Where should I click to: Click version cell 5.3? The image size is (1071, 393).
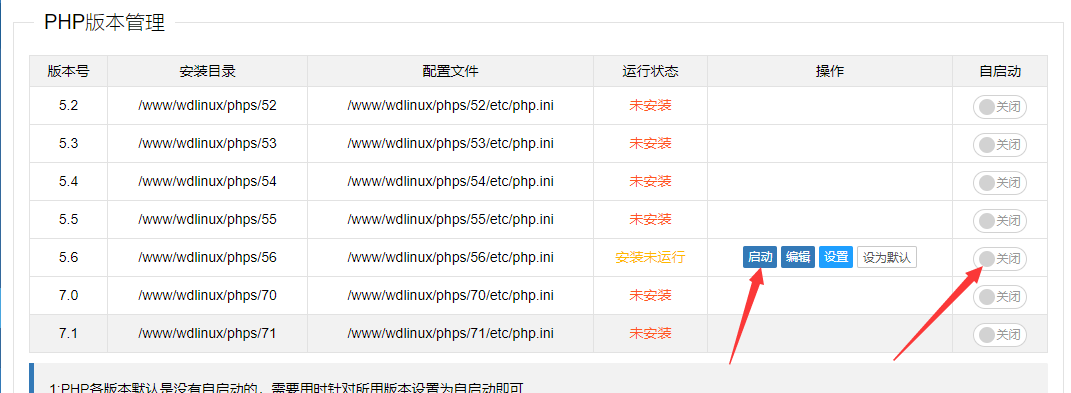click(68, 144)
